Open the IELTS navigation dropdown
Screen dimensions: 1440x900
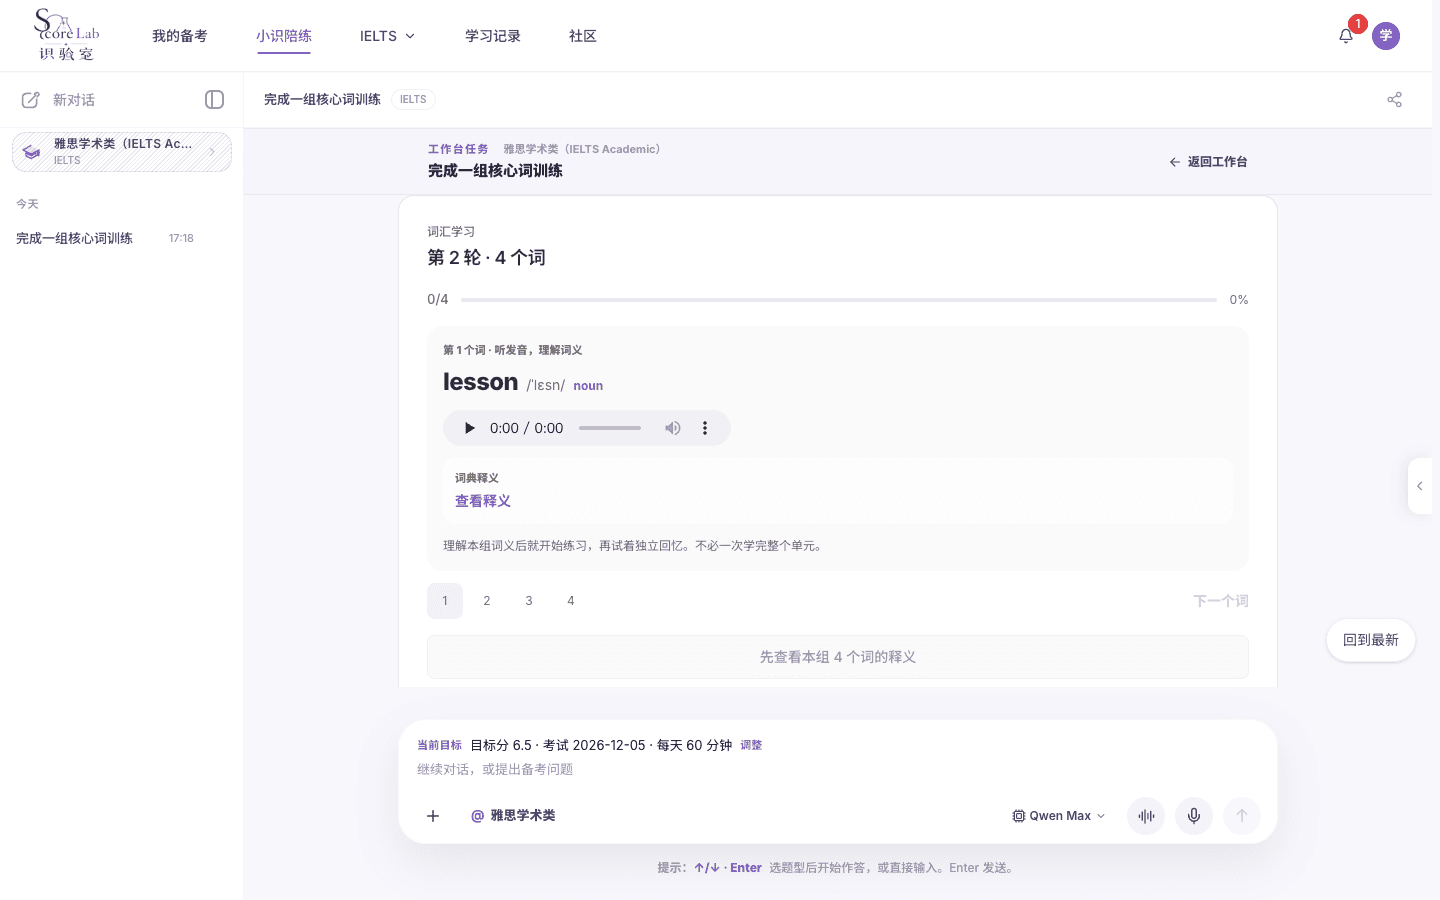click(387, 36)
